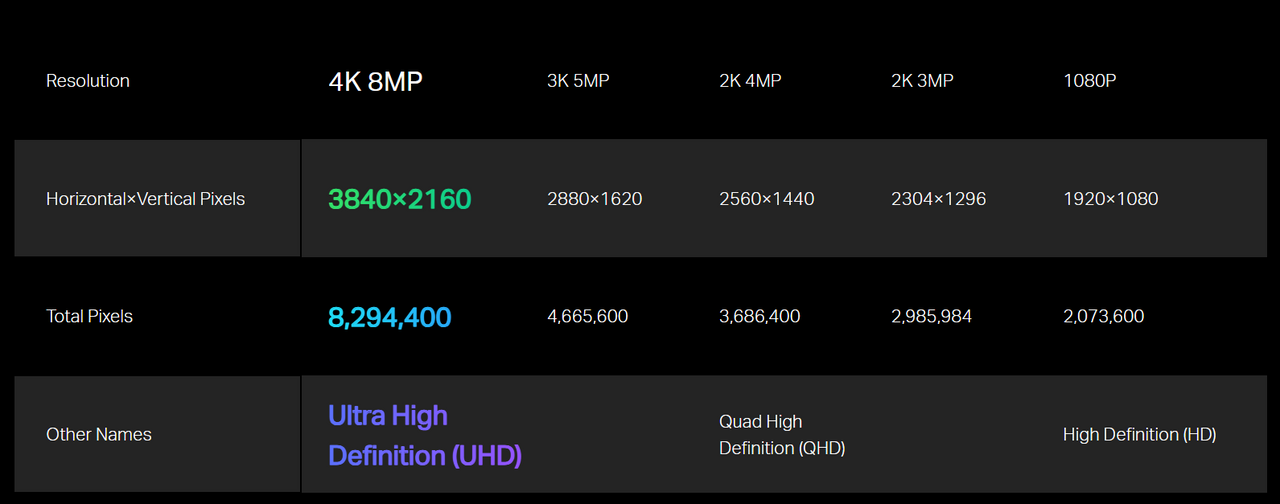This screenshot has height=504, width=1280.
Task: Click the 2K 3MP column header
Action: (922, 81)
